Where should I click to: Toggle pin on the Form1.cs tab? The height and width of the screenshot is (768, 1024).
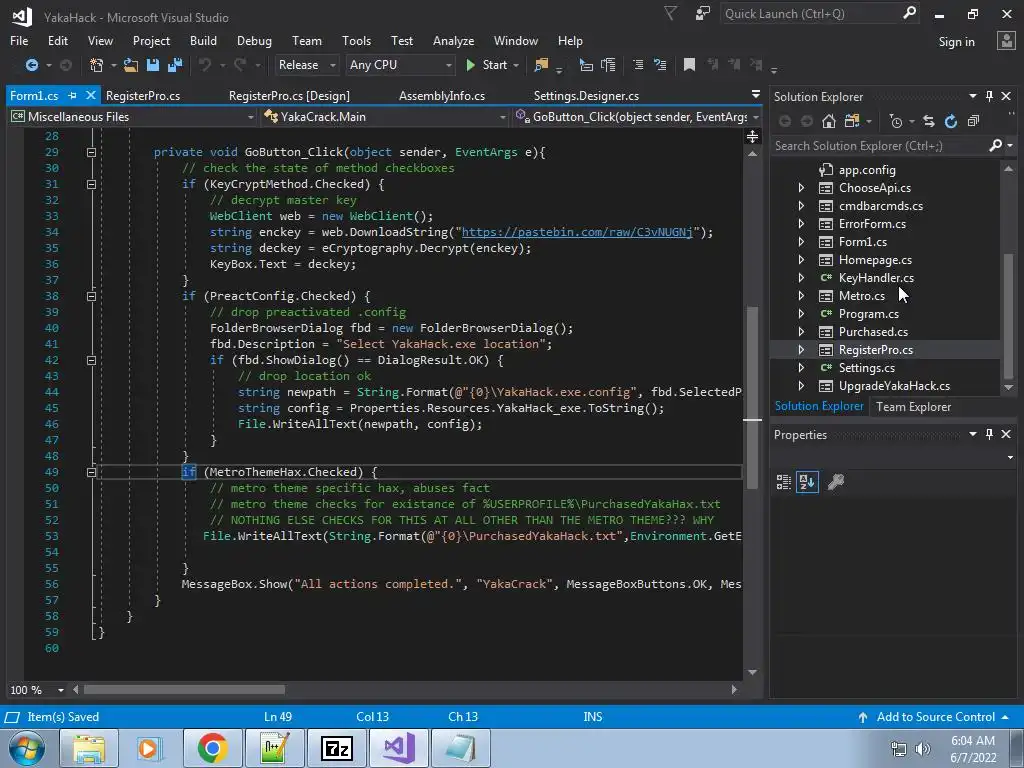tap(72, 95)
